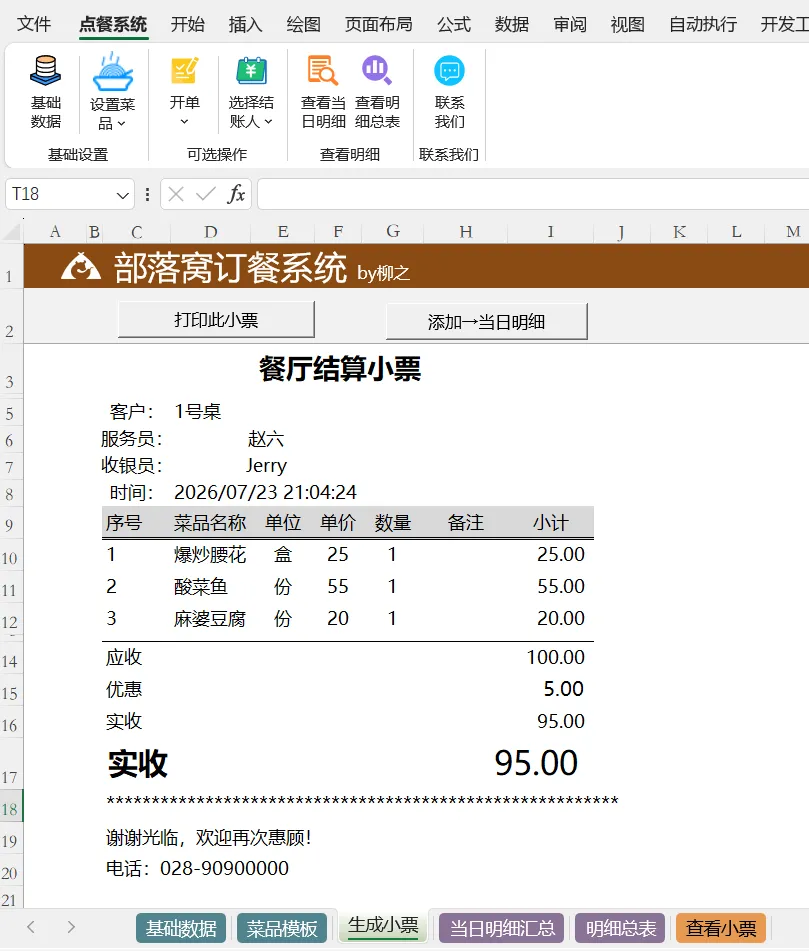Switch to the 开始 ribbon tab
The width and height of the screenshot is (809, 951).
(187, 24)
